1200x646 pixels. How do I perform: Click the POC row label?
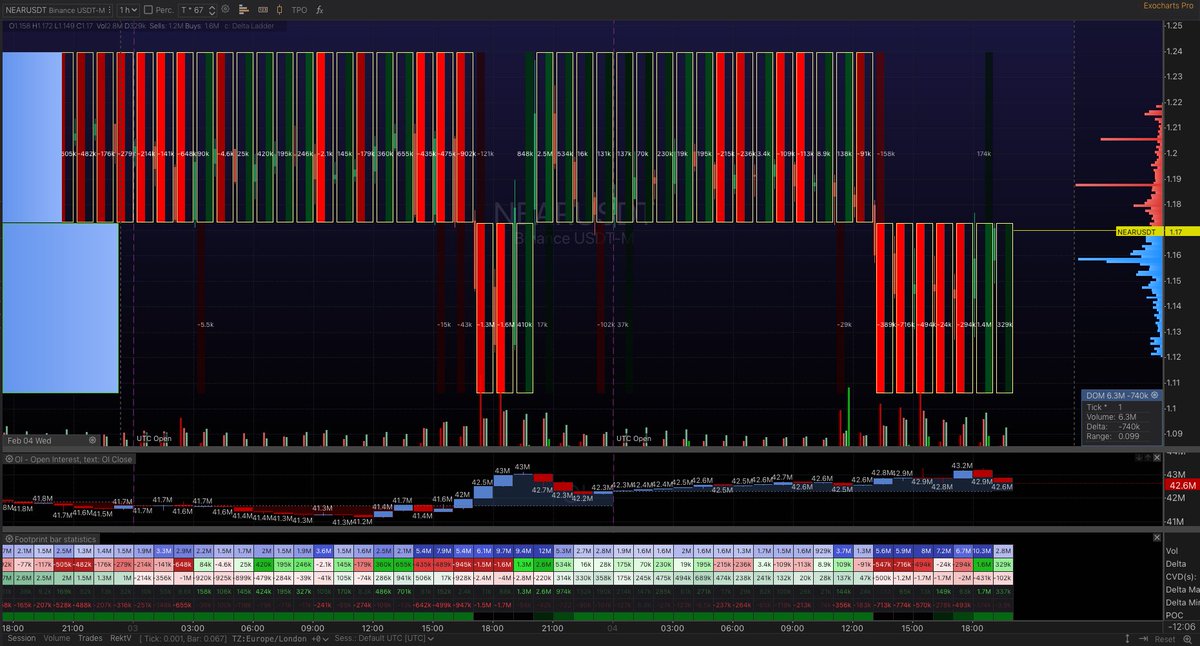pos(1174,615)
